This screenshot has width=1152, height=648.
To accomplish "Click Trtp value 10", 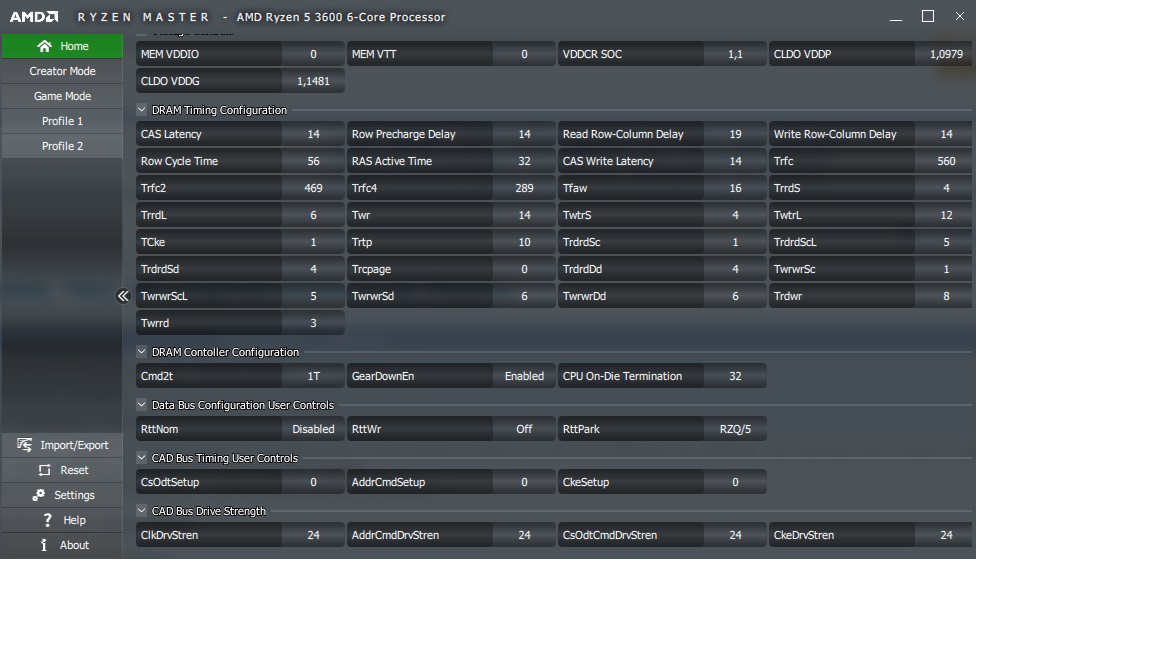I will click(x=525, y=242).
